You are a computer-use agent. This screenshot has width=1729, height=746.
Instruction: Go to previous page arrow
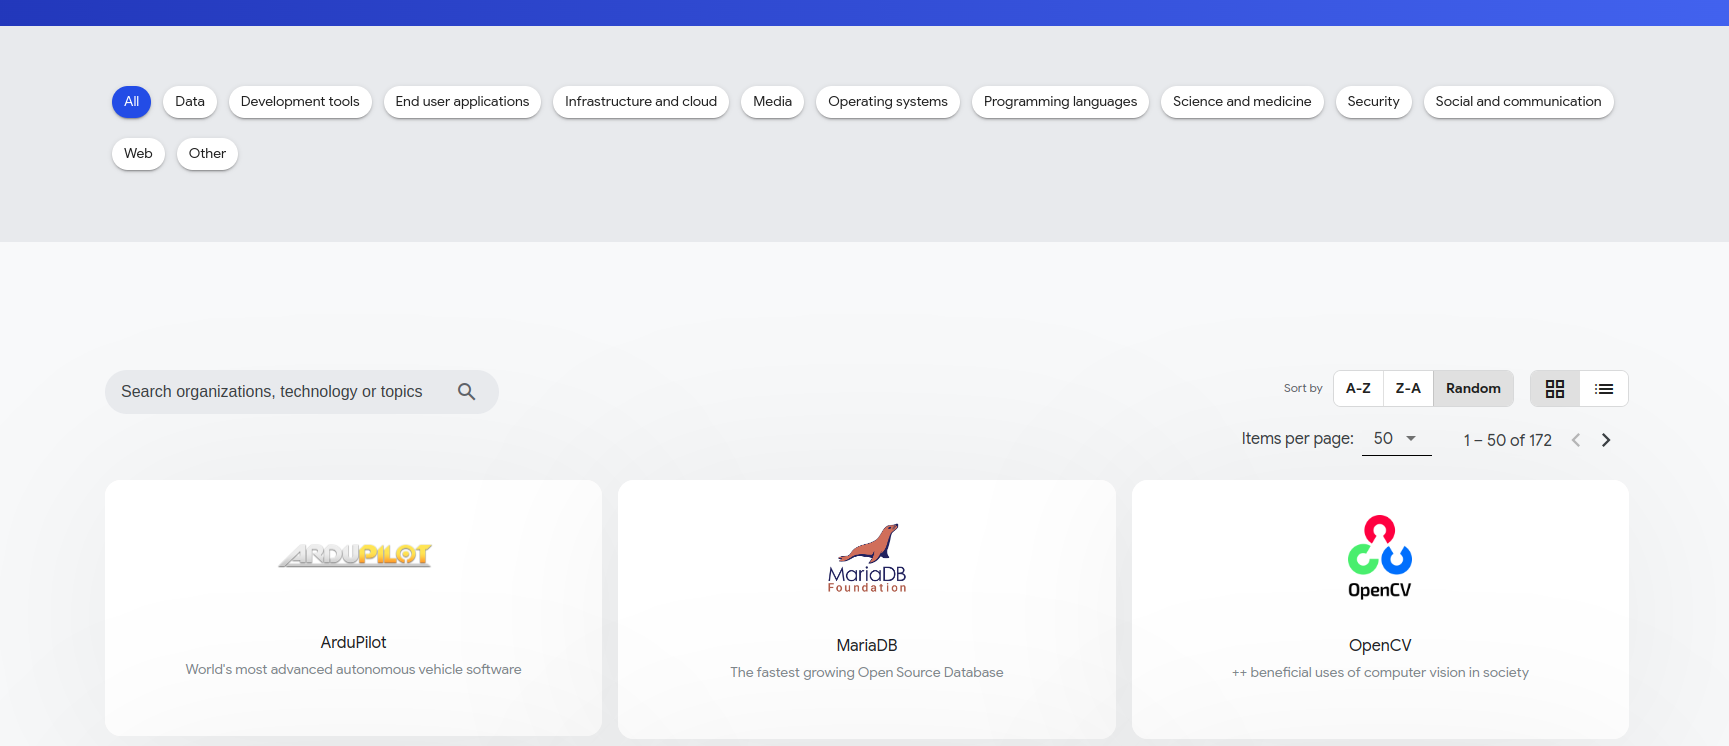(x=1576, y=440)
